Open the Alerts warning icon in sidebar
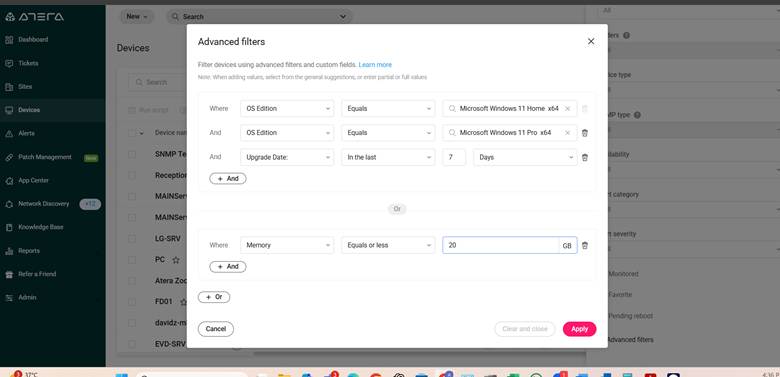780x377 pixels. [9, 134]
